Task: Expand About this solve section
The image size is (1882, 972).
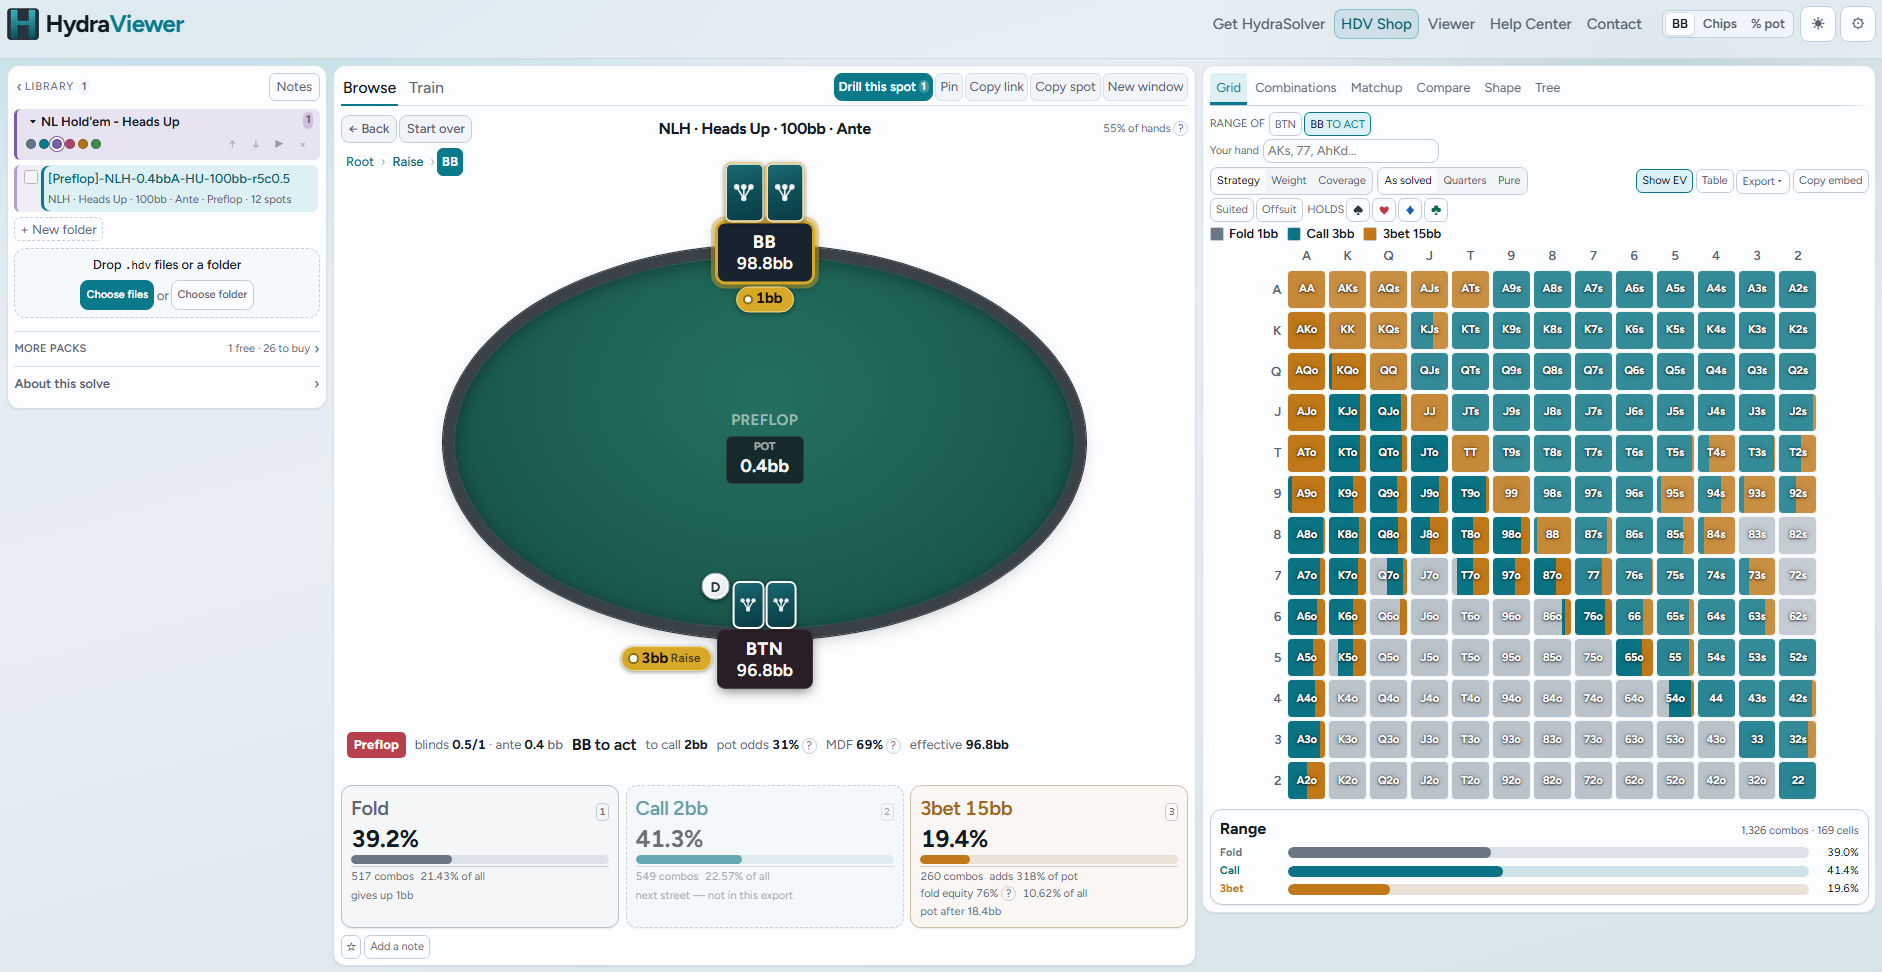Action: tap(167, 384)
